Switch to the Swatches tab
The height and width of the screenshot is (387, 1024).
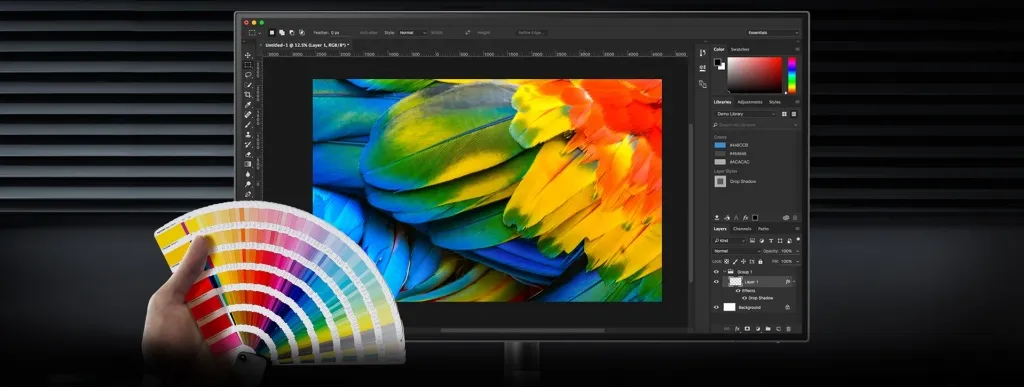point(740,50)
